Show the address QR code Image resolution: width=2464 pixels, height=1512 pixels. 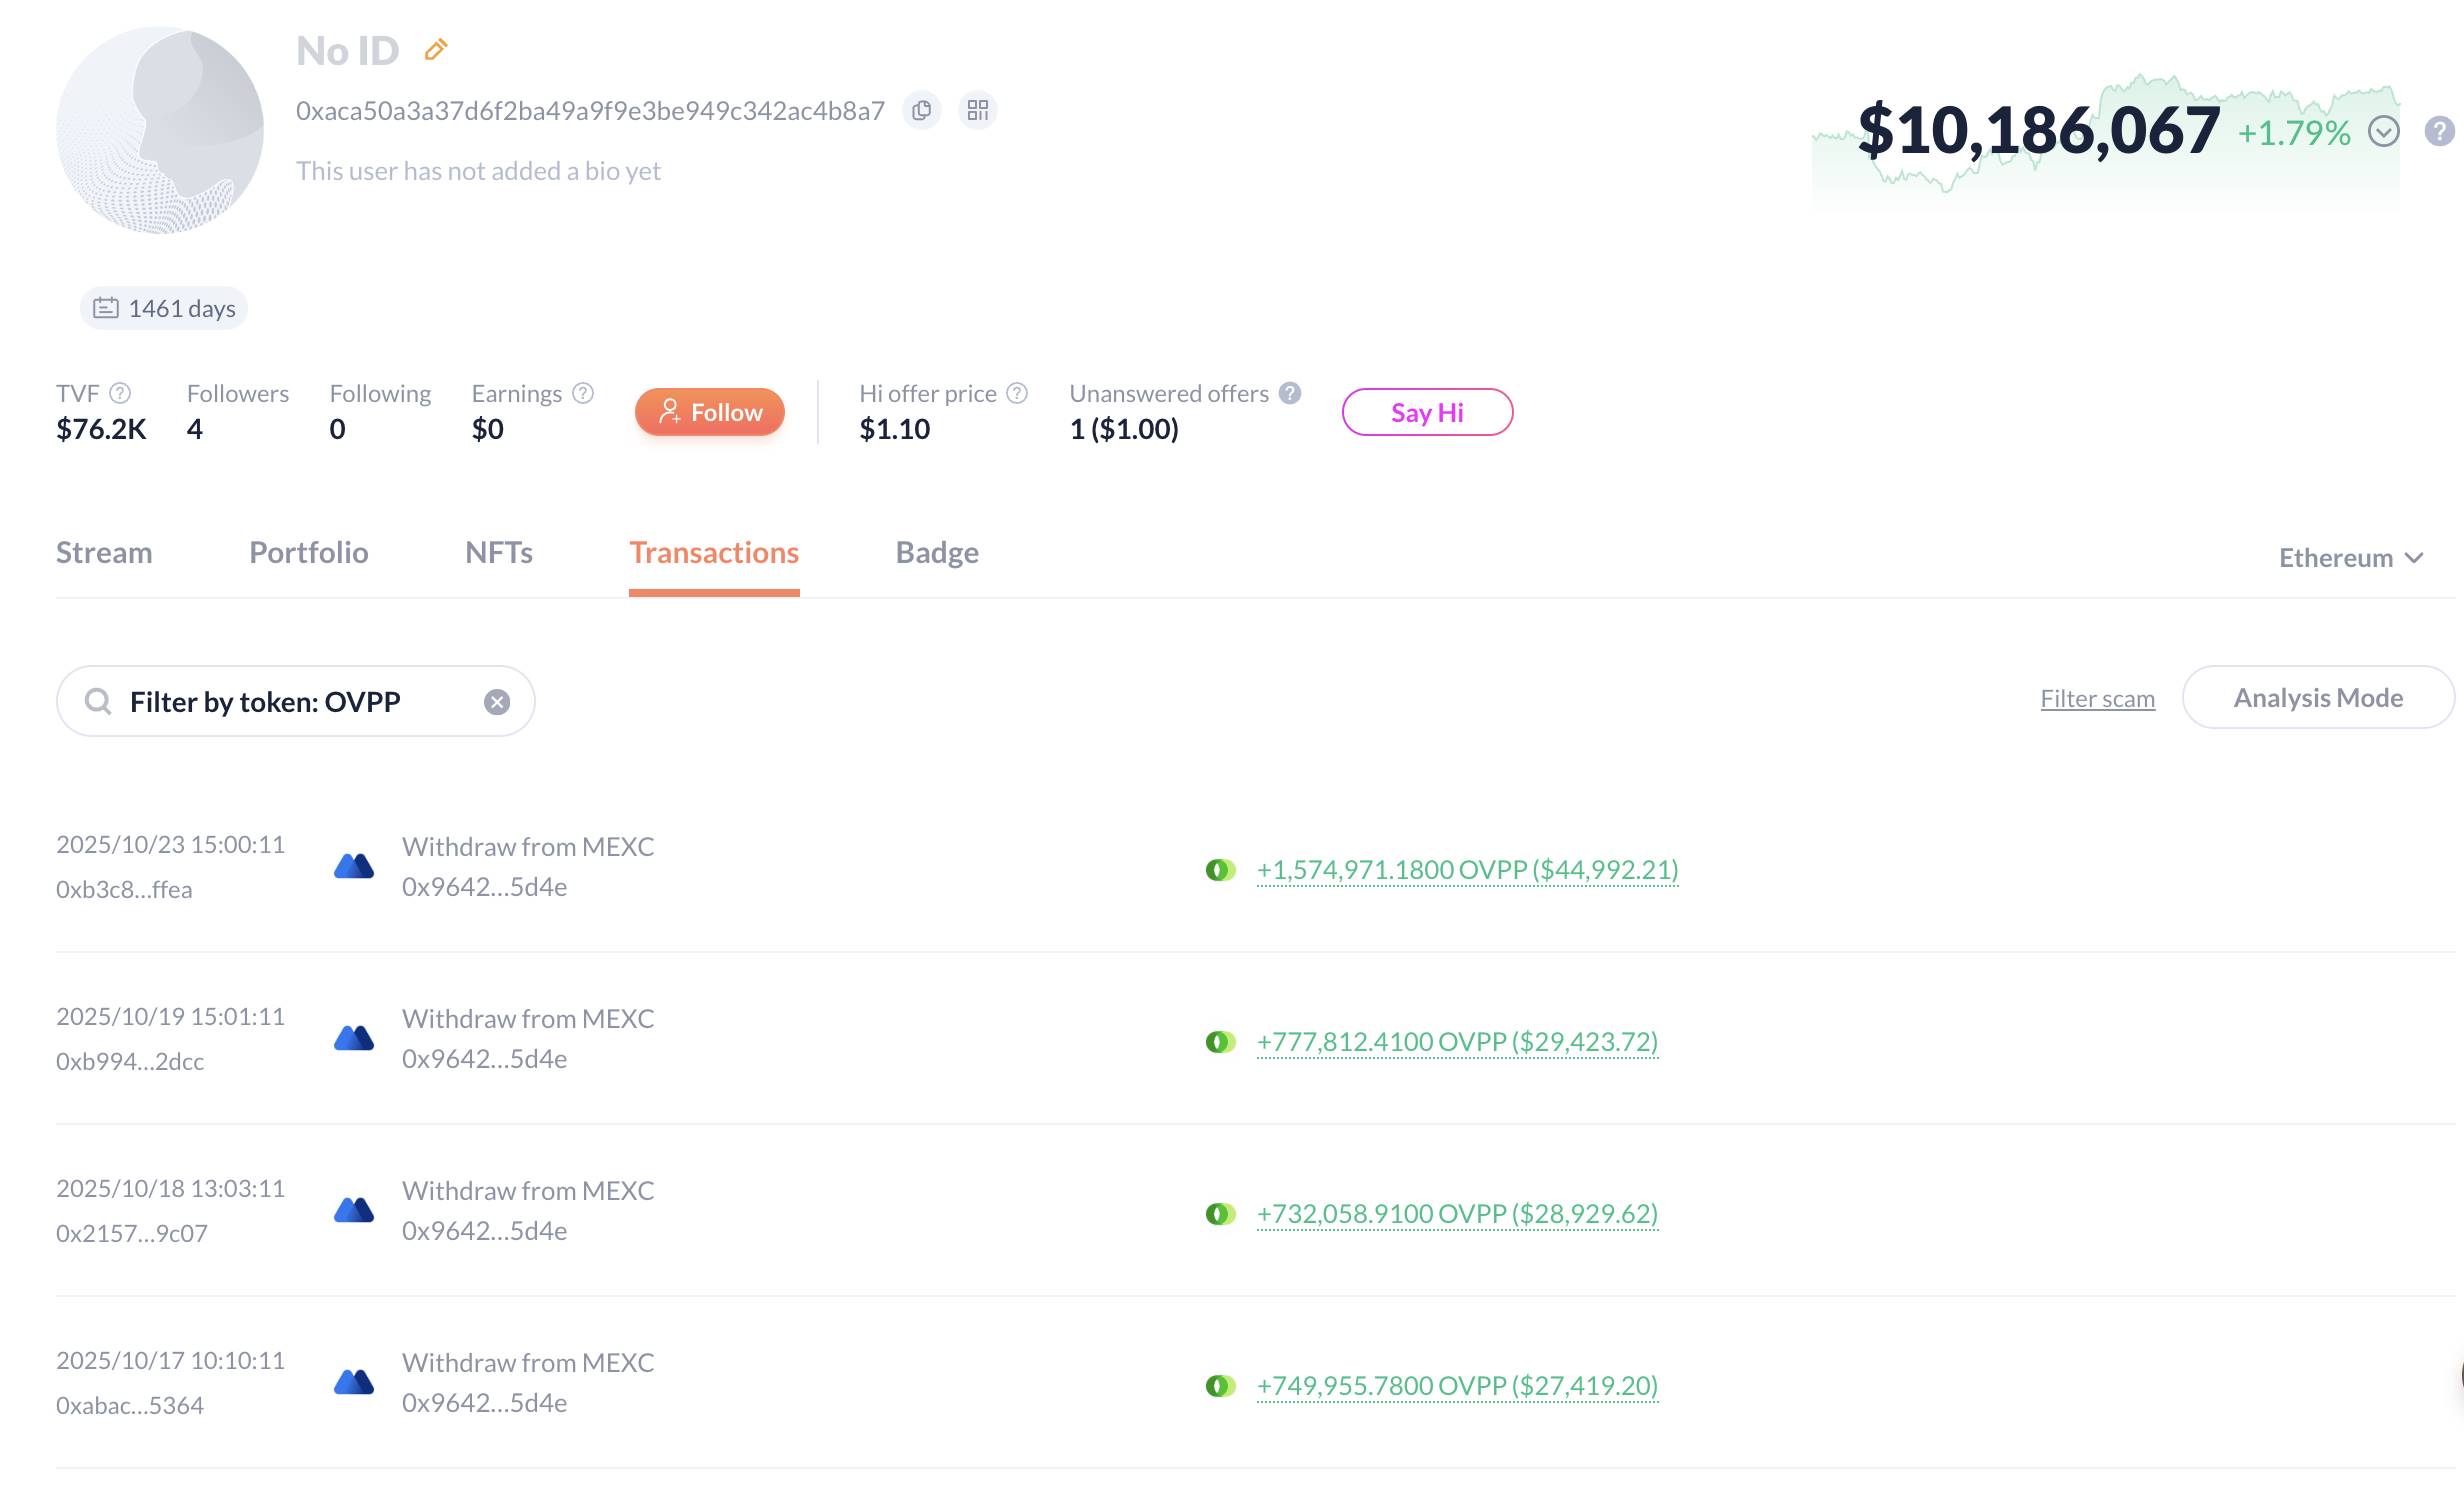977,110
